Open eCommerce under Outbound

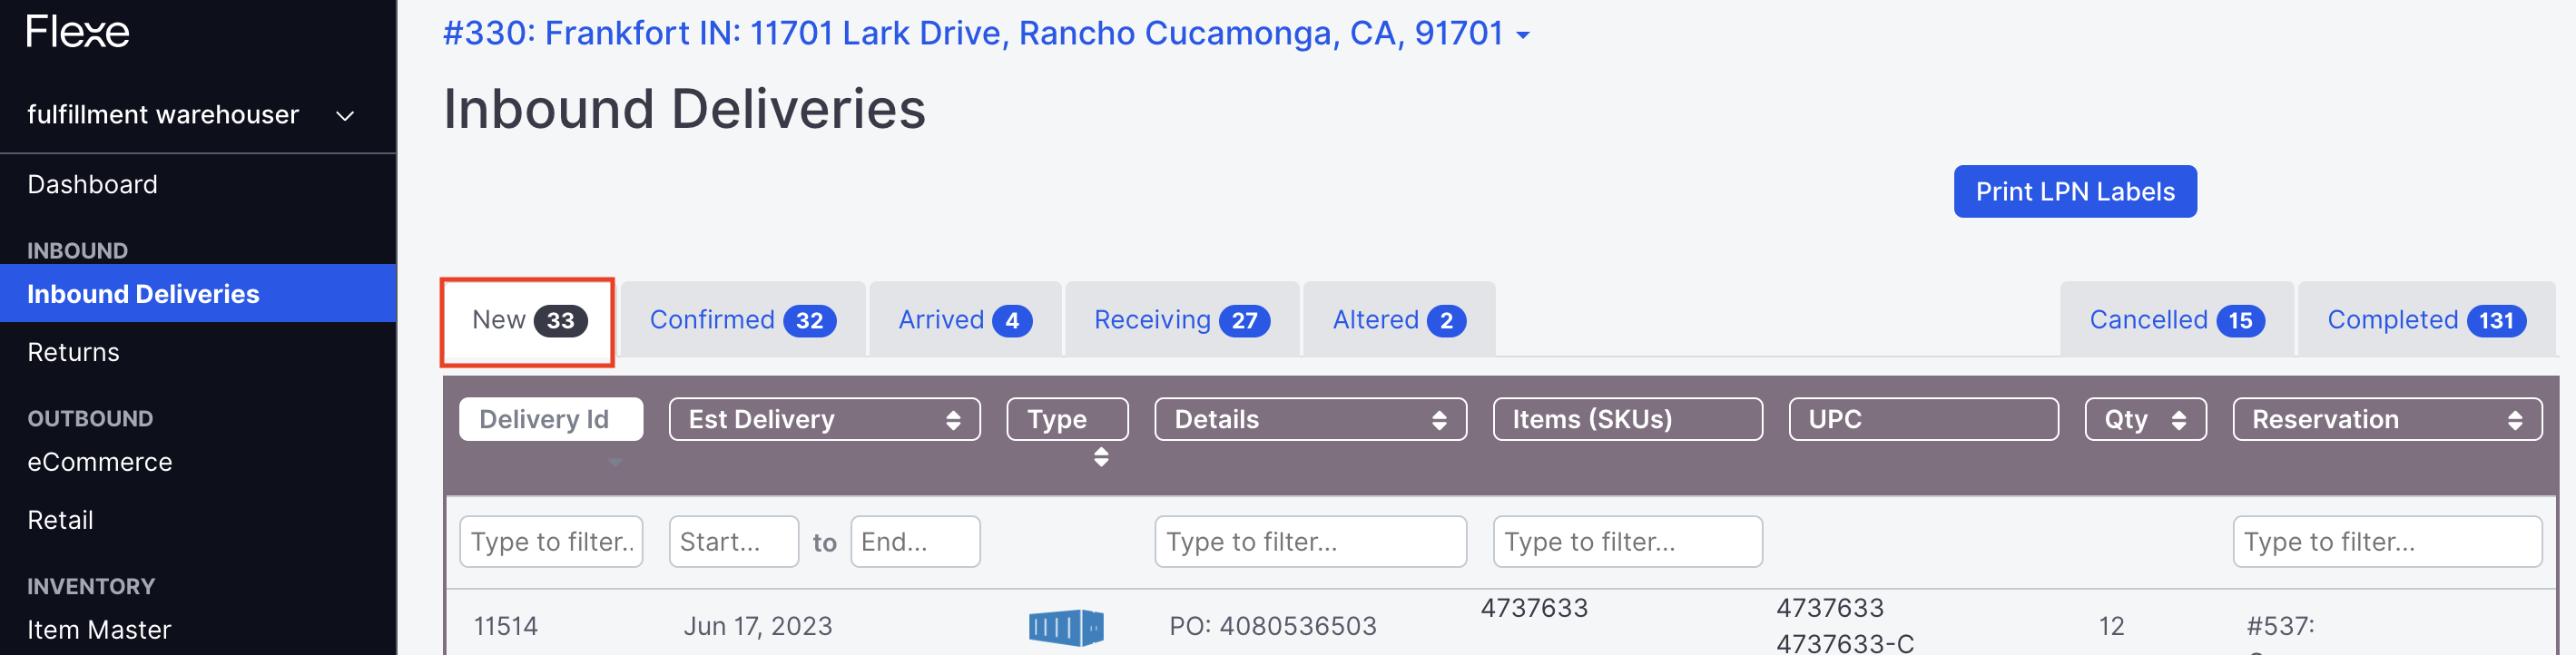pyautogui.click(x=99, y=461)
